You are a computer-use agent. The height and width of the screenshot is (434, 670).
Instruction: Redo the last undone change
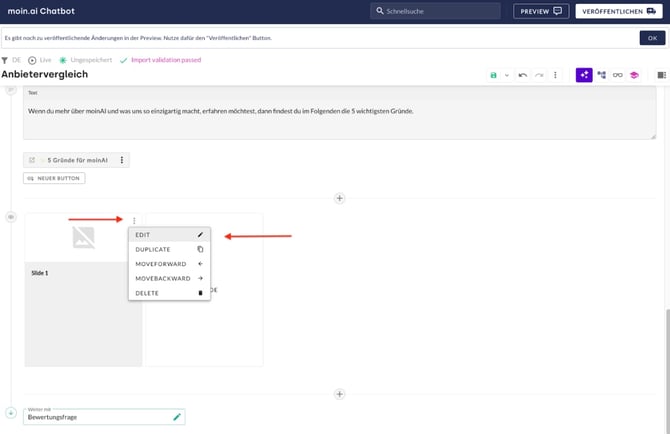(539, 75)
